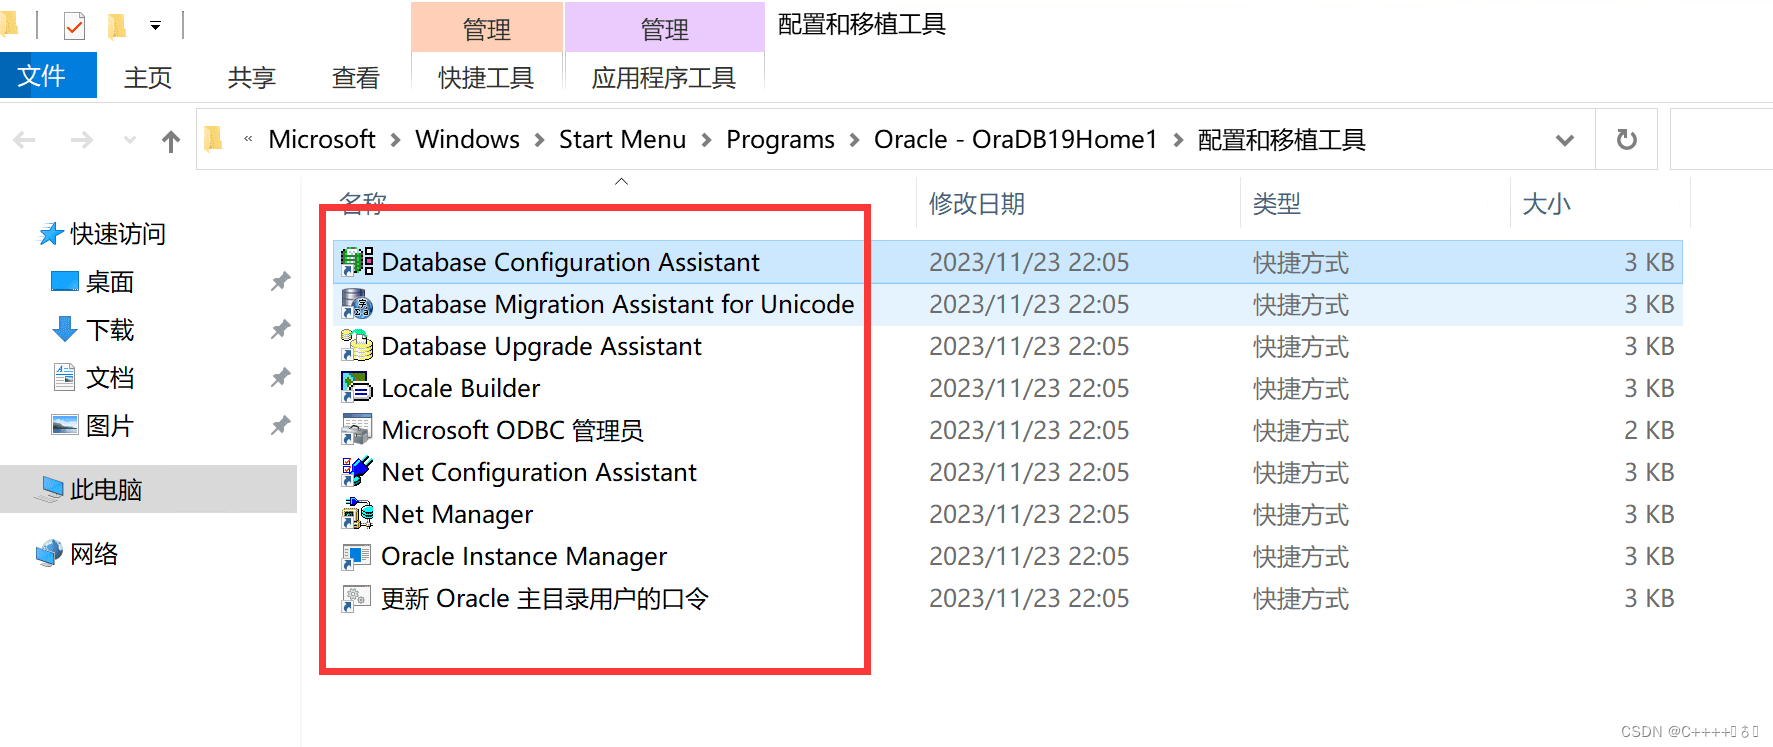Screen dimensions: 1773x747
Task: Open the 文件 menu tab
Action: pyautogui.click(x=42, y=76)
